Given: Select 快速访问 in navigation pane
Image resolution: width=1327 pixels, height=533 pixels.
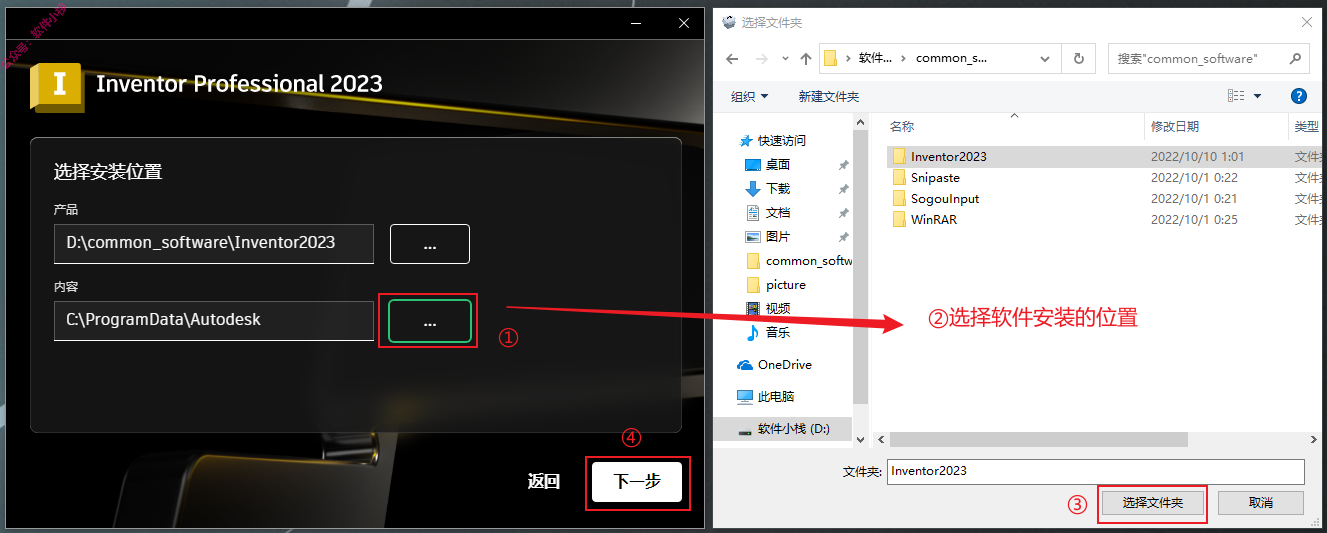Looking at the screenshot, I should tap(782, 140).
